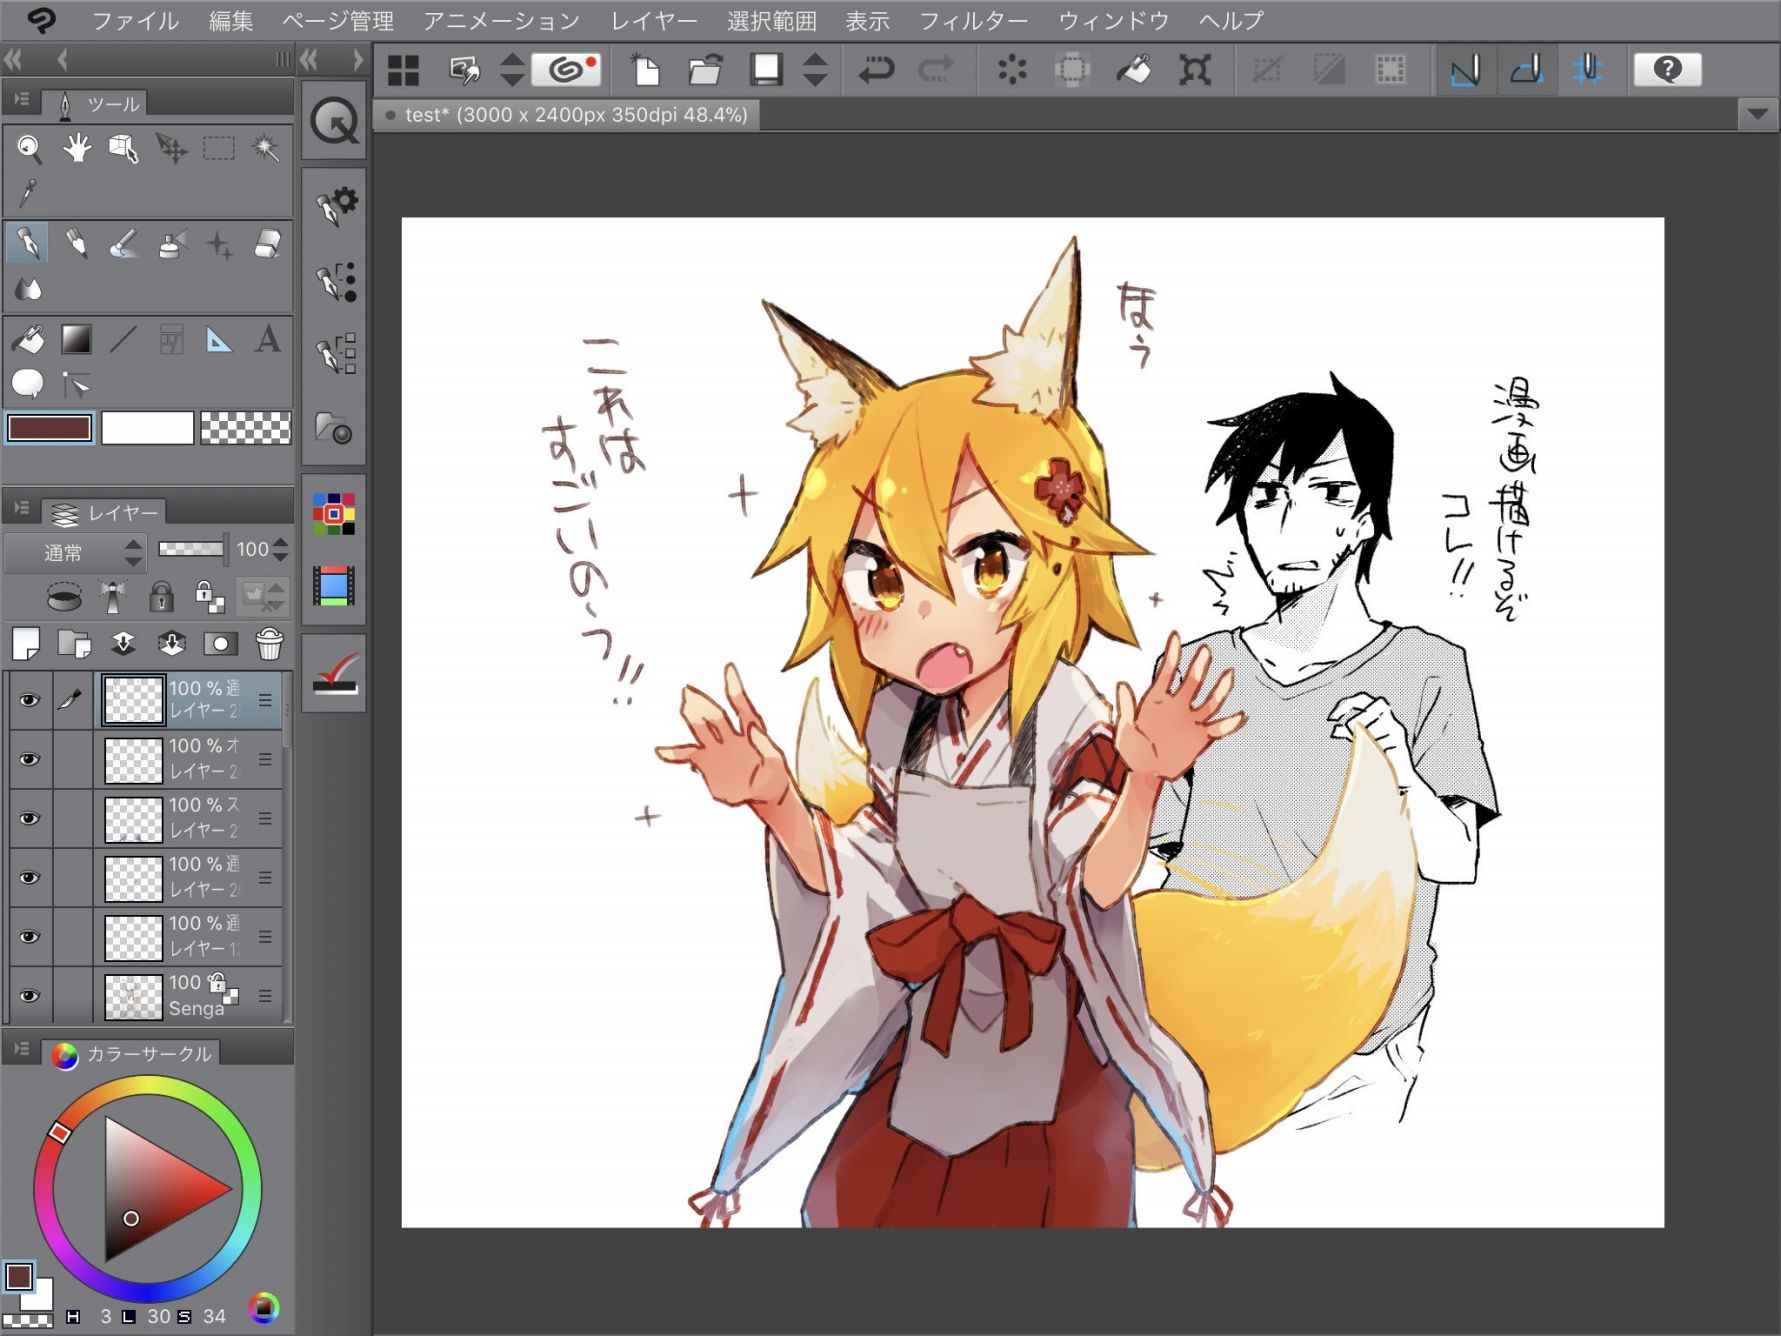The image size is (1781, 1336).
Task: Open the レイヤー menu in menu bar
Action: 653,21
